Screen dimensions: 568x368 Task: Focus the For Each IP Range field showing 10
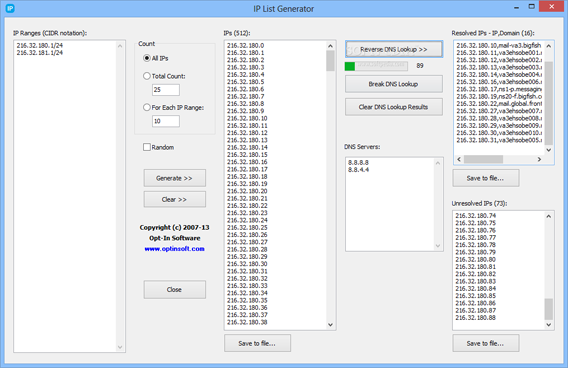coord(166,121)
